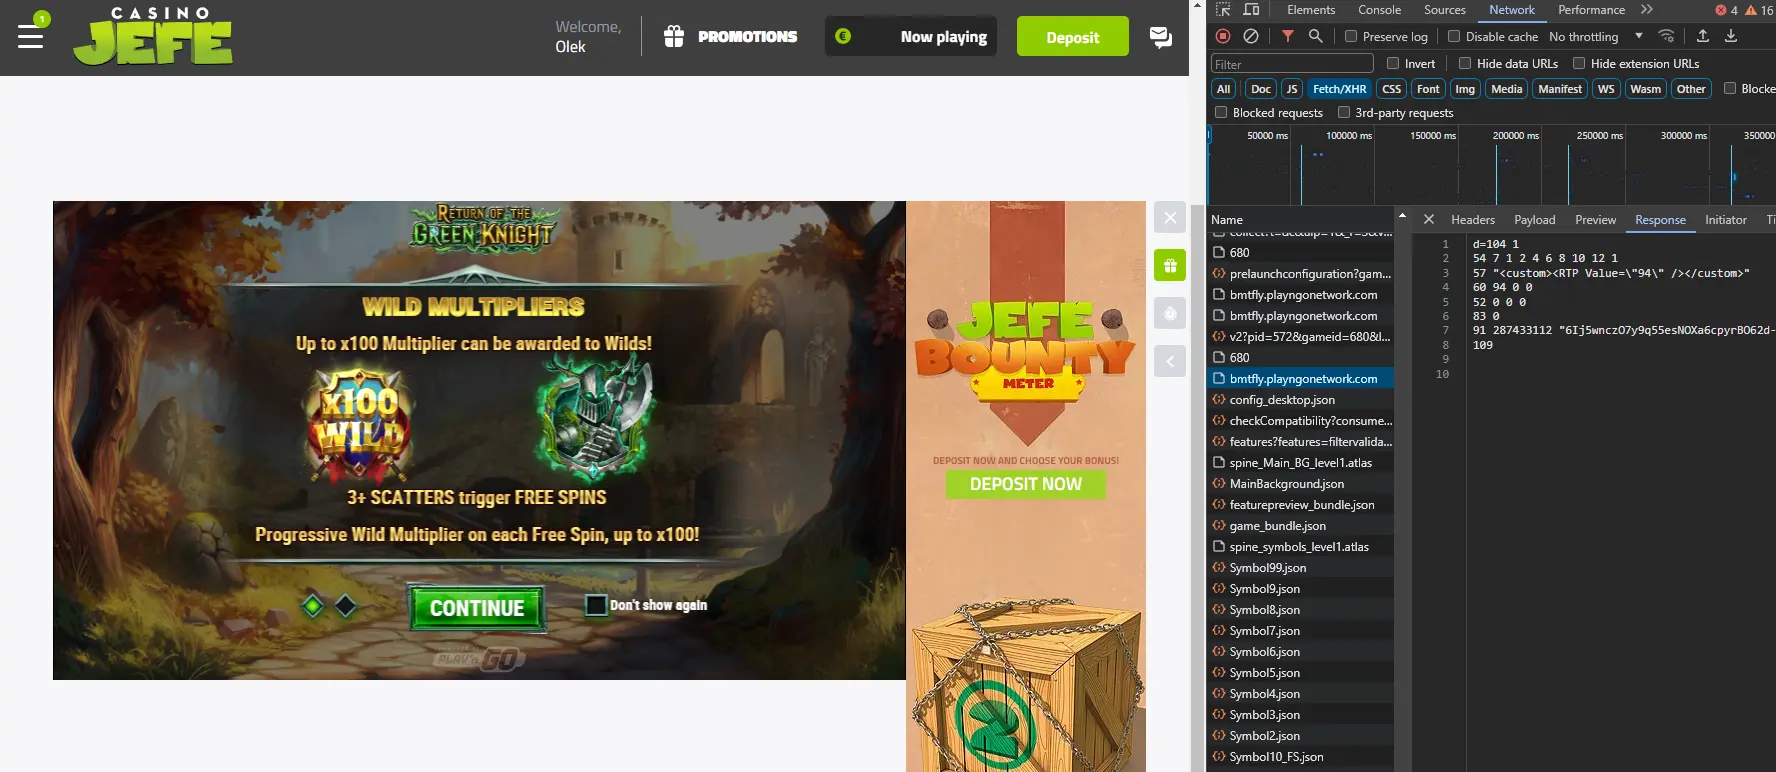Check 3rd-party requests checkbox
Image resolution: width=1776 pixels, height=772 pixels.
[1344, 112]
